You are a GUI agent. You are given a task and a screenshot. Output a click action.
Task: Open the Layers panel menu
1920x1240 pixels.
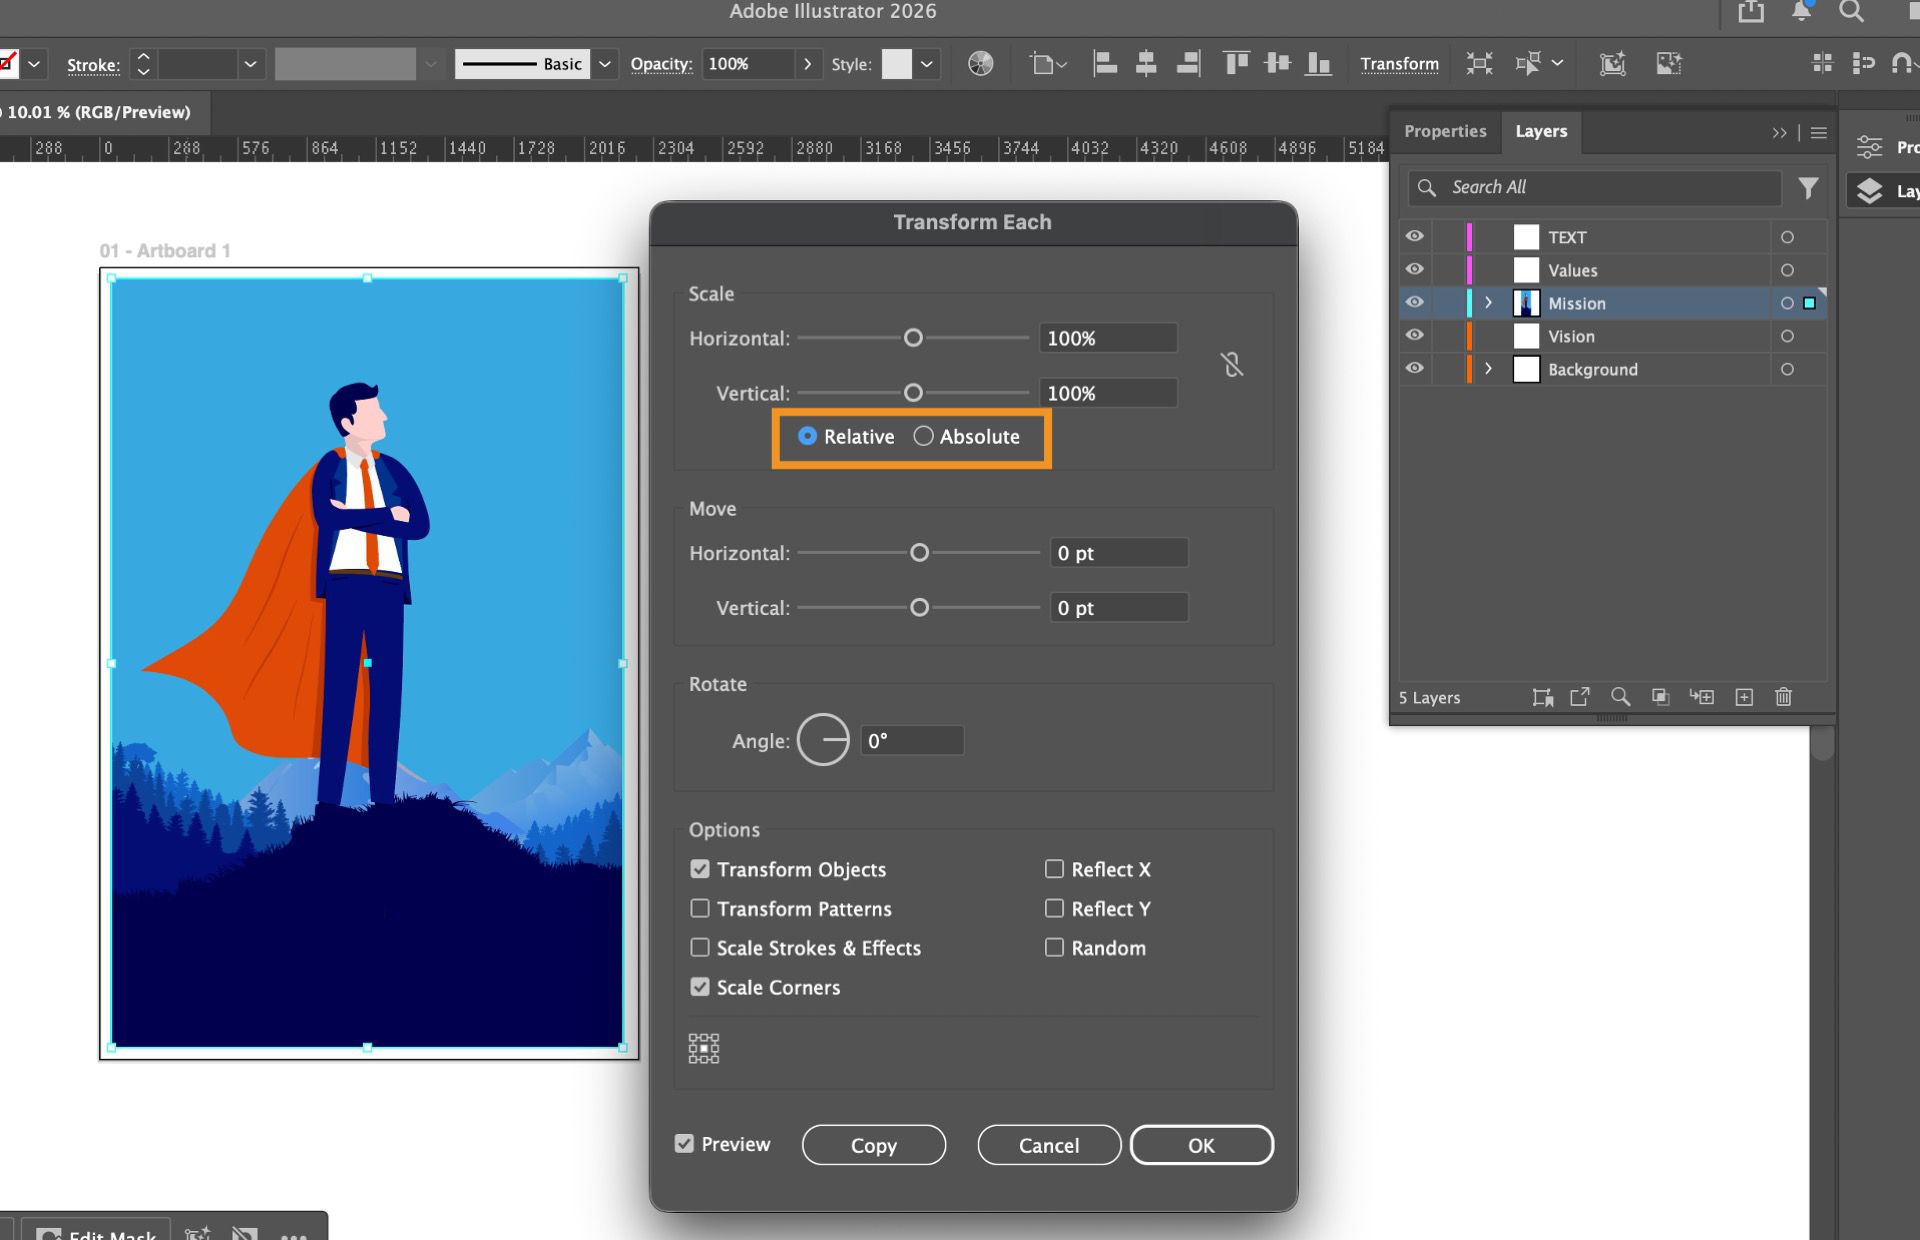1818,132
